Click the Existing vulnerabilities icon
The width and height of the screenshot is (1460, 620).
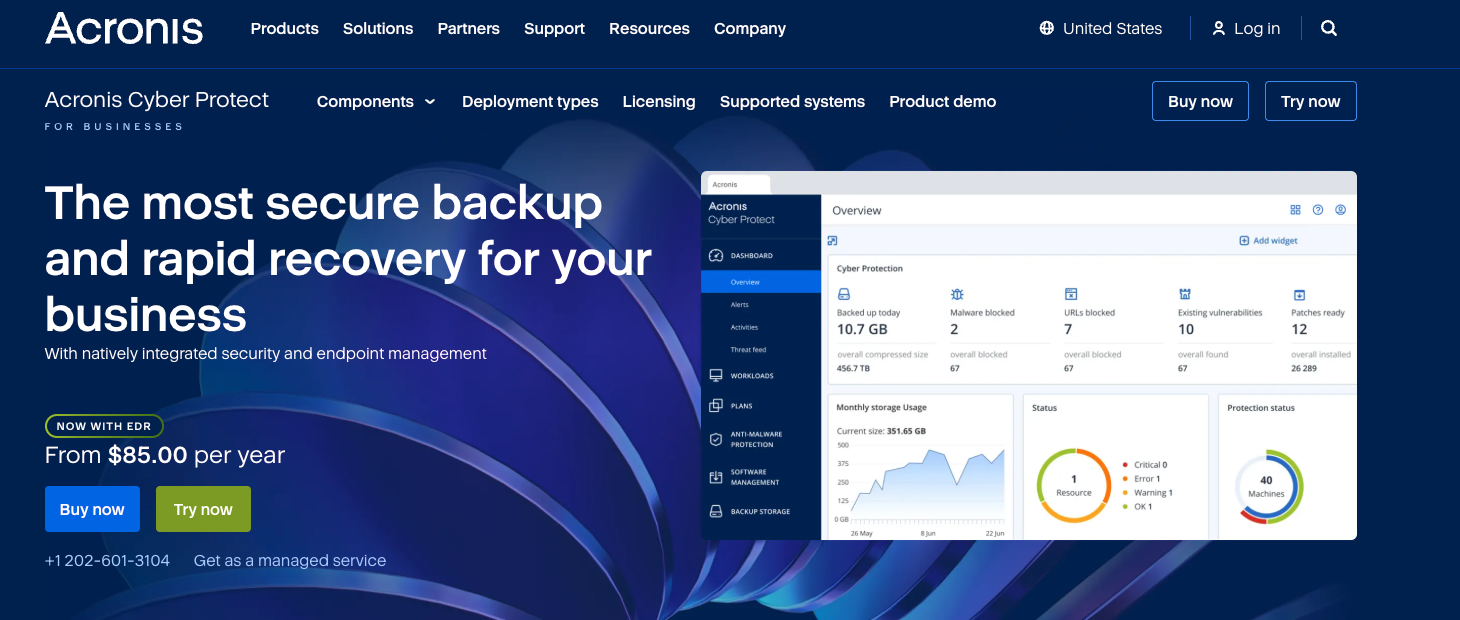tap(1185, 294)
